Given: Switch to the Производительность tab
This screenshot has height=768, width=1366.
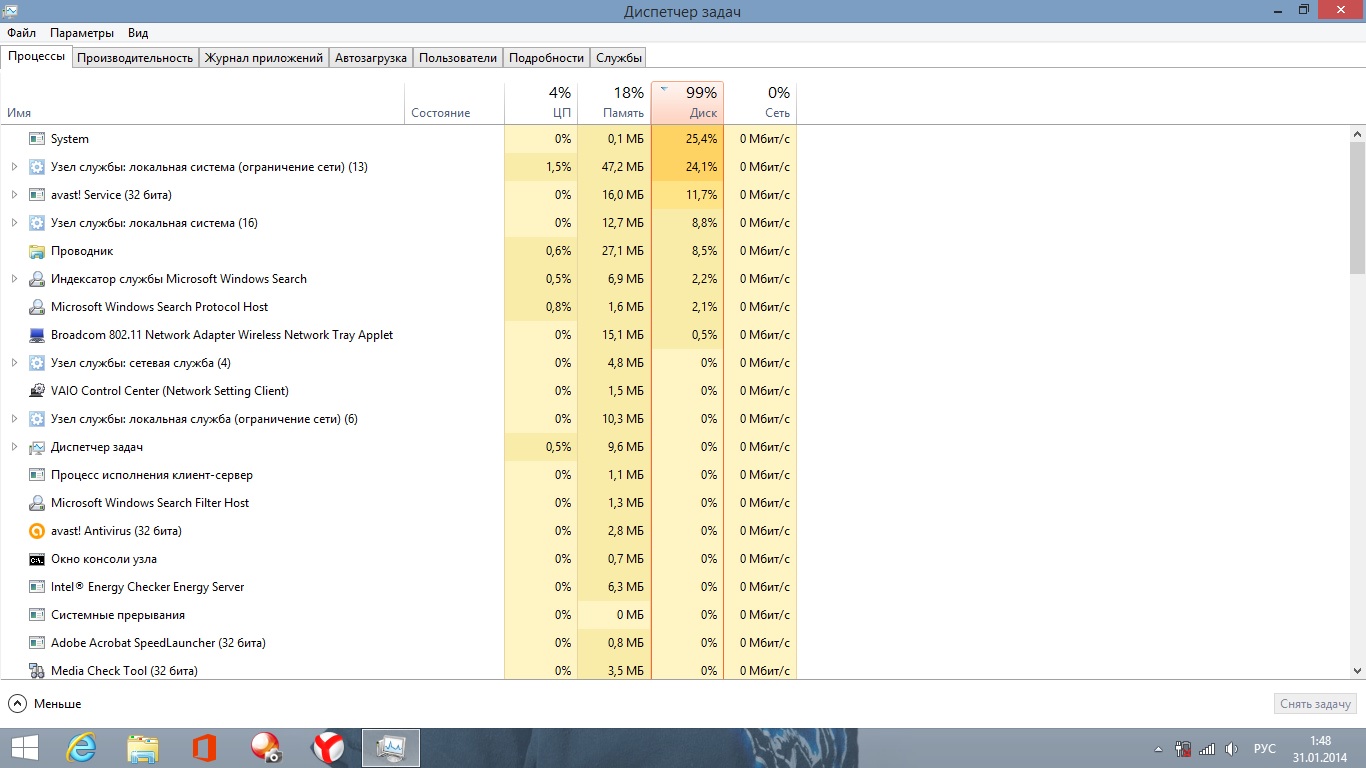Looking at the screenshot, I should pyautogui.click(x=135, y=58).
